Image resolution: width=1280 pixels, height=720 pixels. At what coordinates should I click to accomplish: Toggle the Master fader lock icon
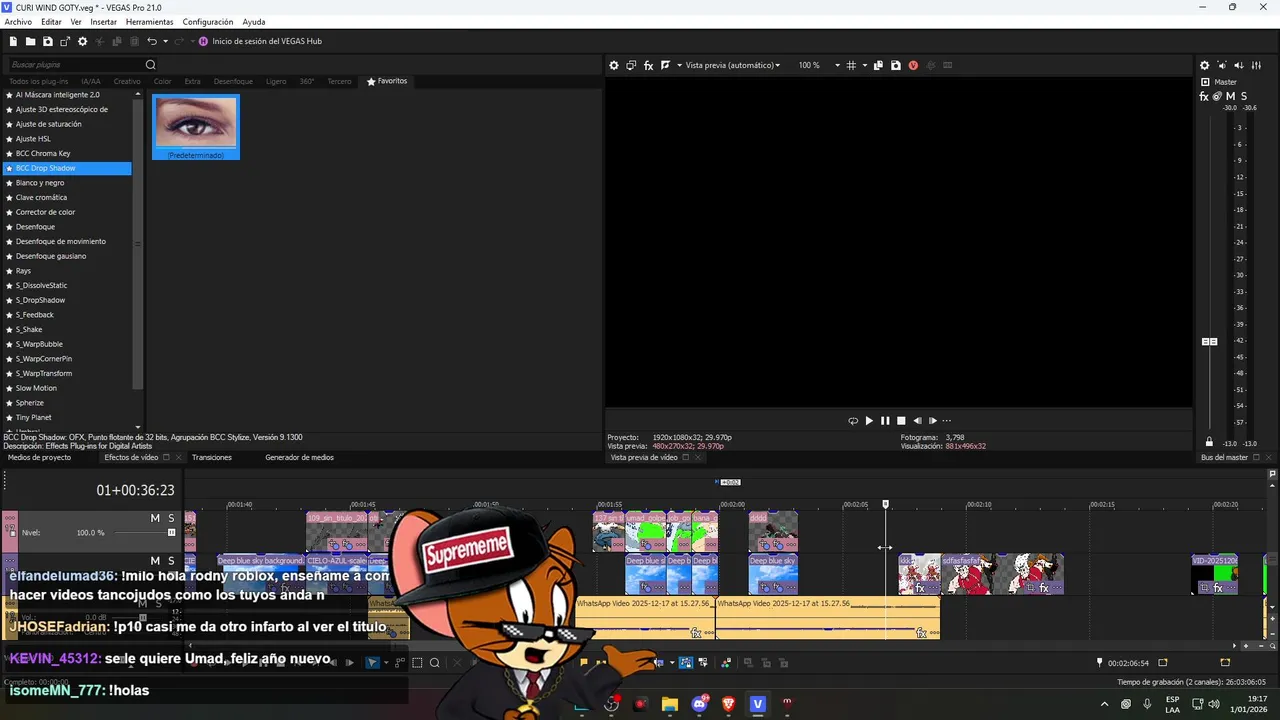(1209, 442)
